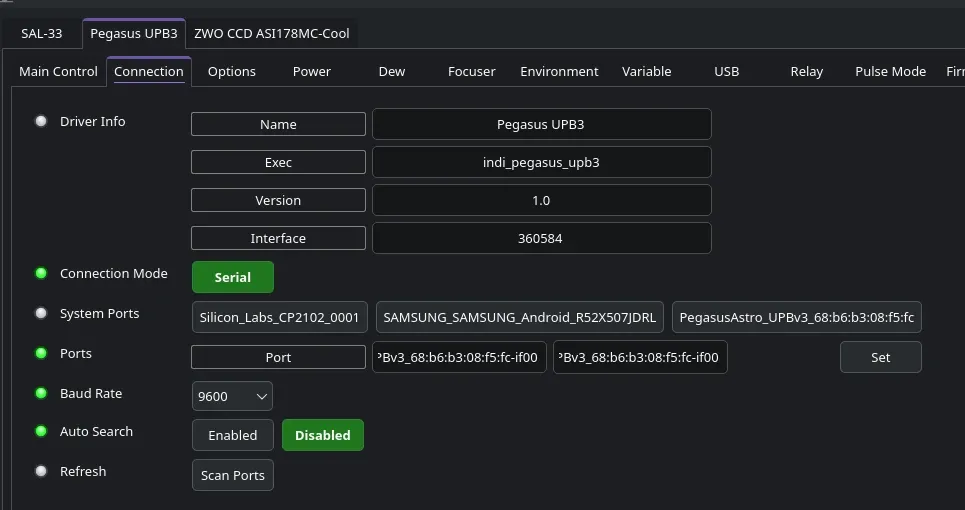Click the Connection Mode status light

tap(41, 273)
